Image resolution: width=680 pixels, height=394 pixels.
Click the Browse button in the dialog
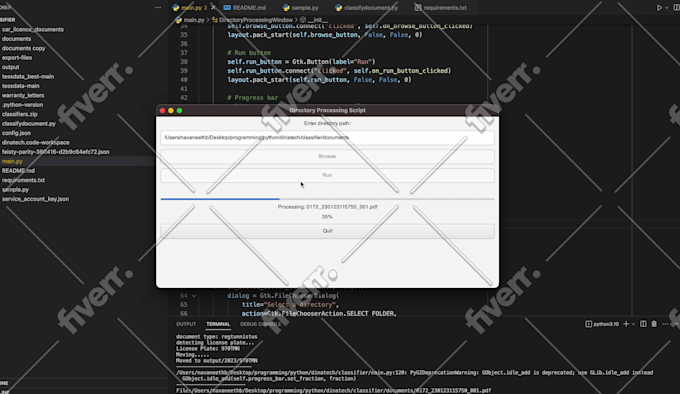point(327,156)
